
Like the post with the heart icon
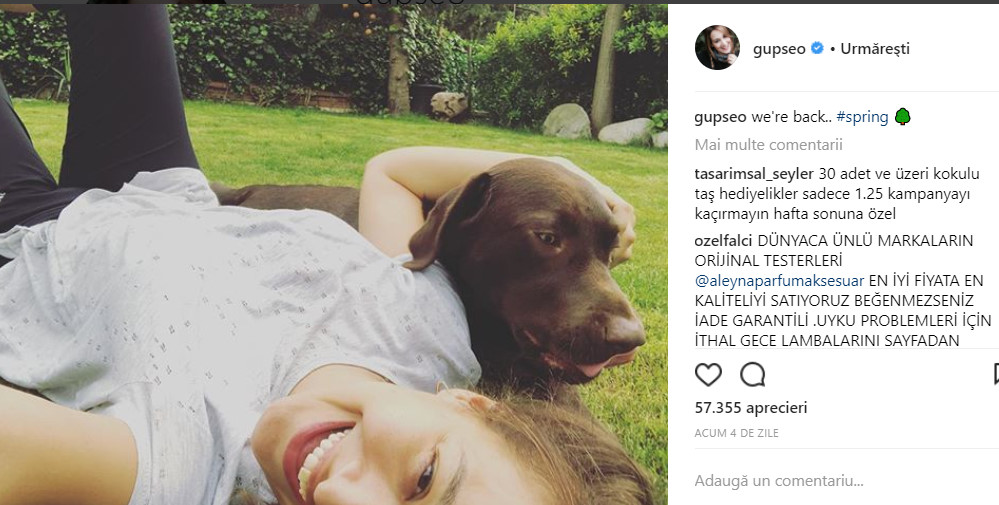(x=708, y=374)
